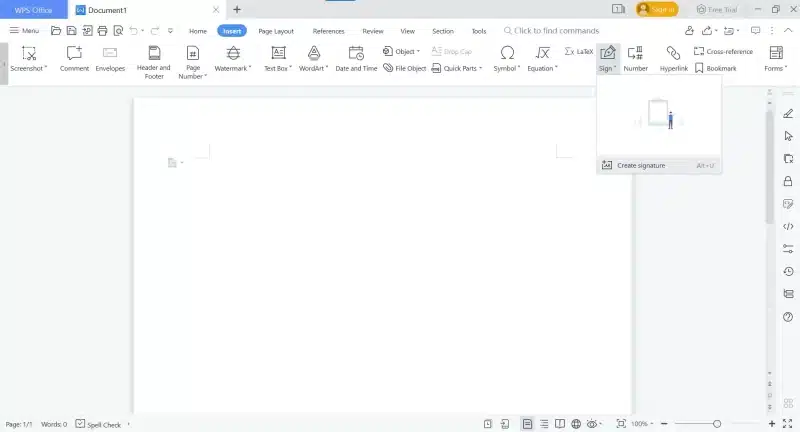Open a new tab with plus button

pos(237,9)
